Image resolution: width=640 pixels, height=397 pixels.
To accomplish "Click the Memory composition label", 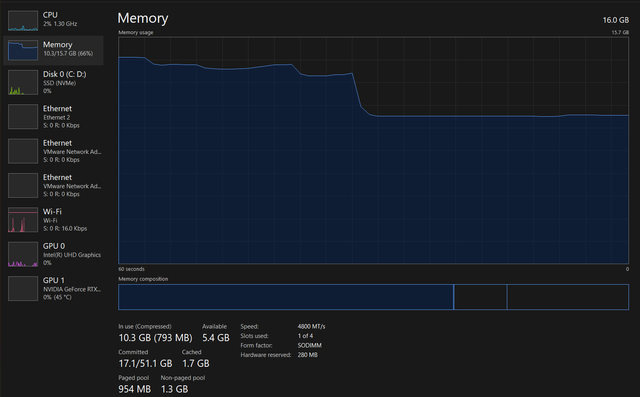I will [143, 279].
